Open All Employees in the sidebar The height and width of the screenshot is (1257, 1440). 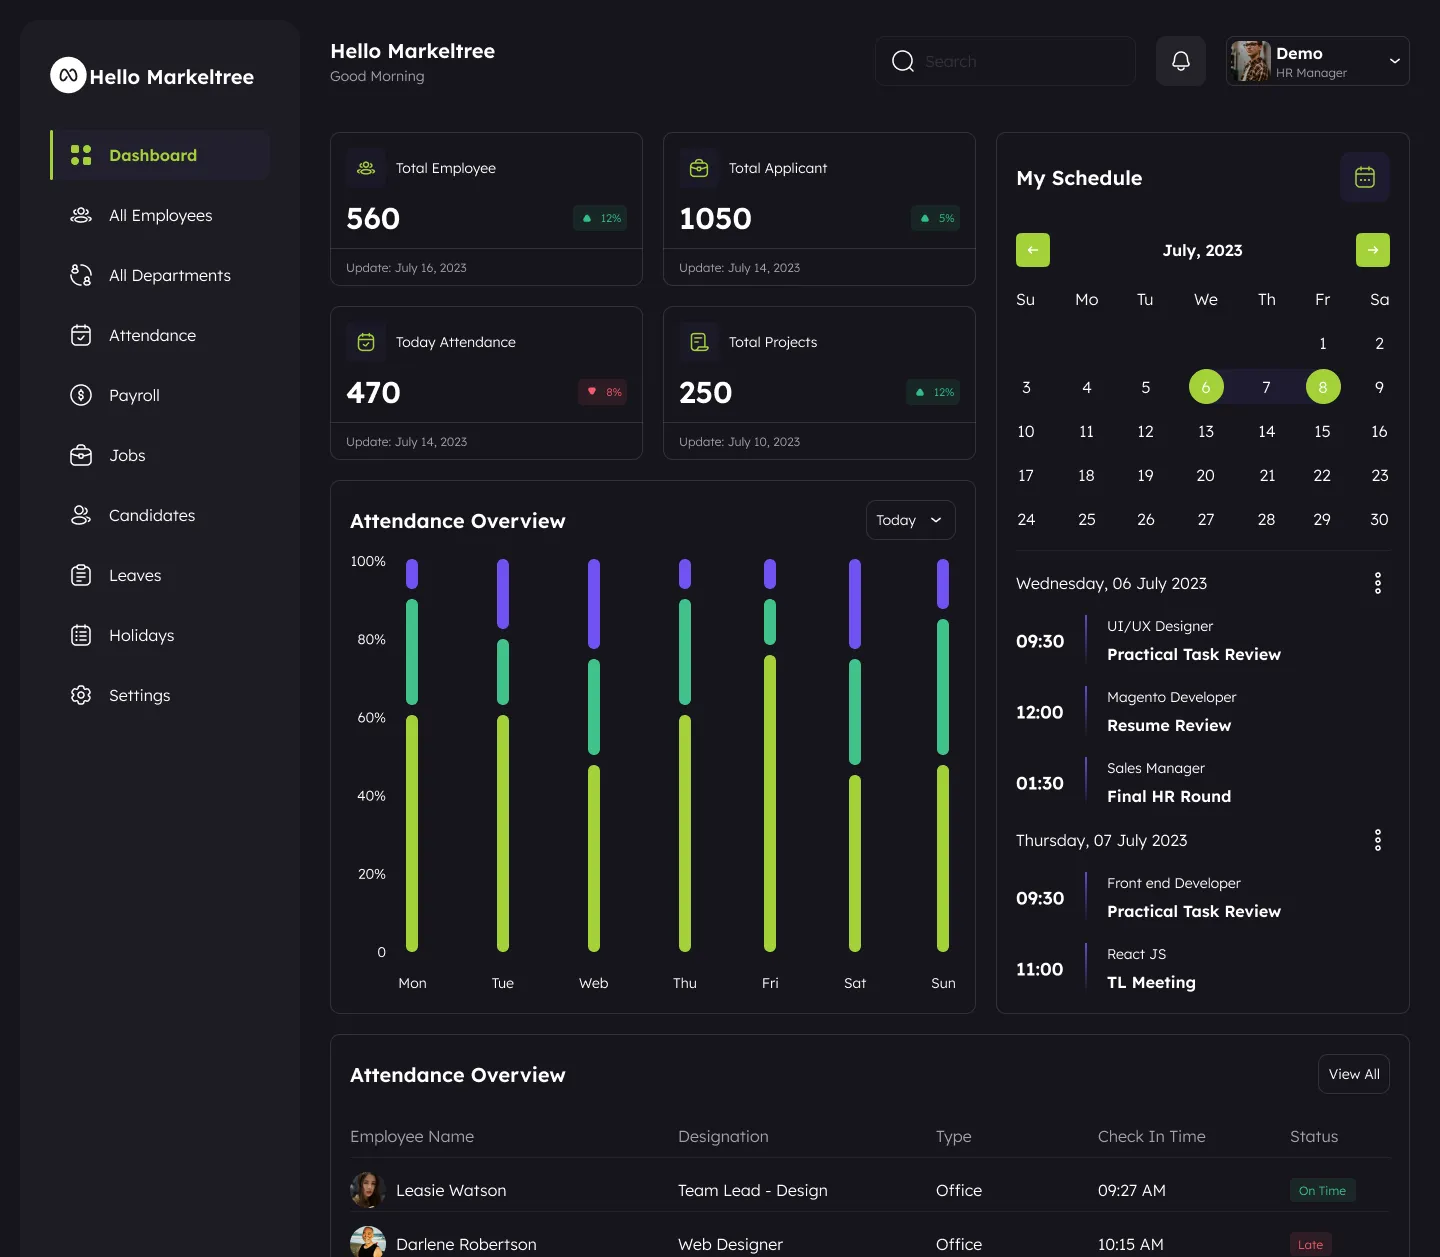[160, 215]
